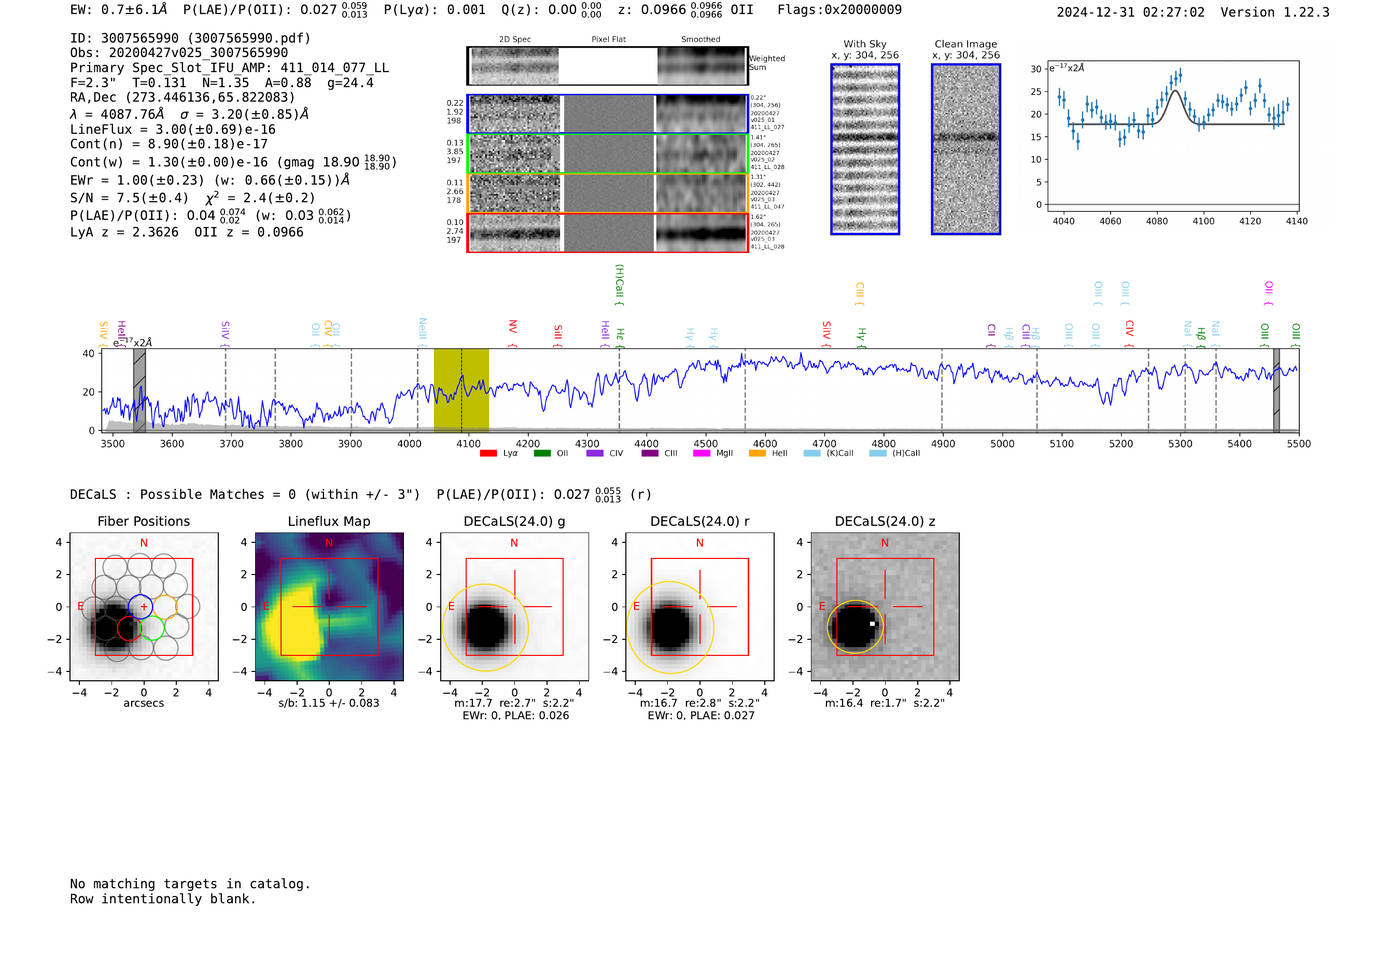Click the header z: 0.0966 OII value

click(x=686, y=10)
